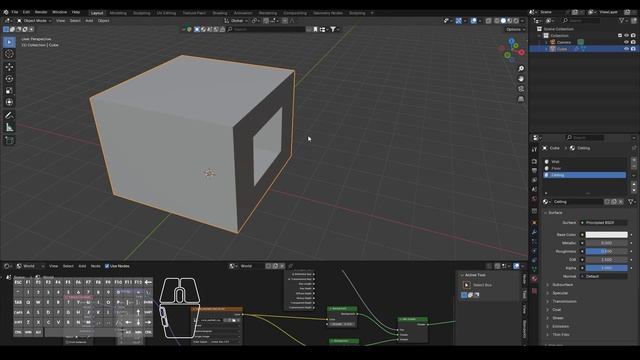640x360 pixels.
Task: Open the Material properties tab
Action: [x=534, y=279]
